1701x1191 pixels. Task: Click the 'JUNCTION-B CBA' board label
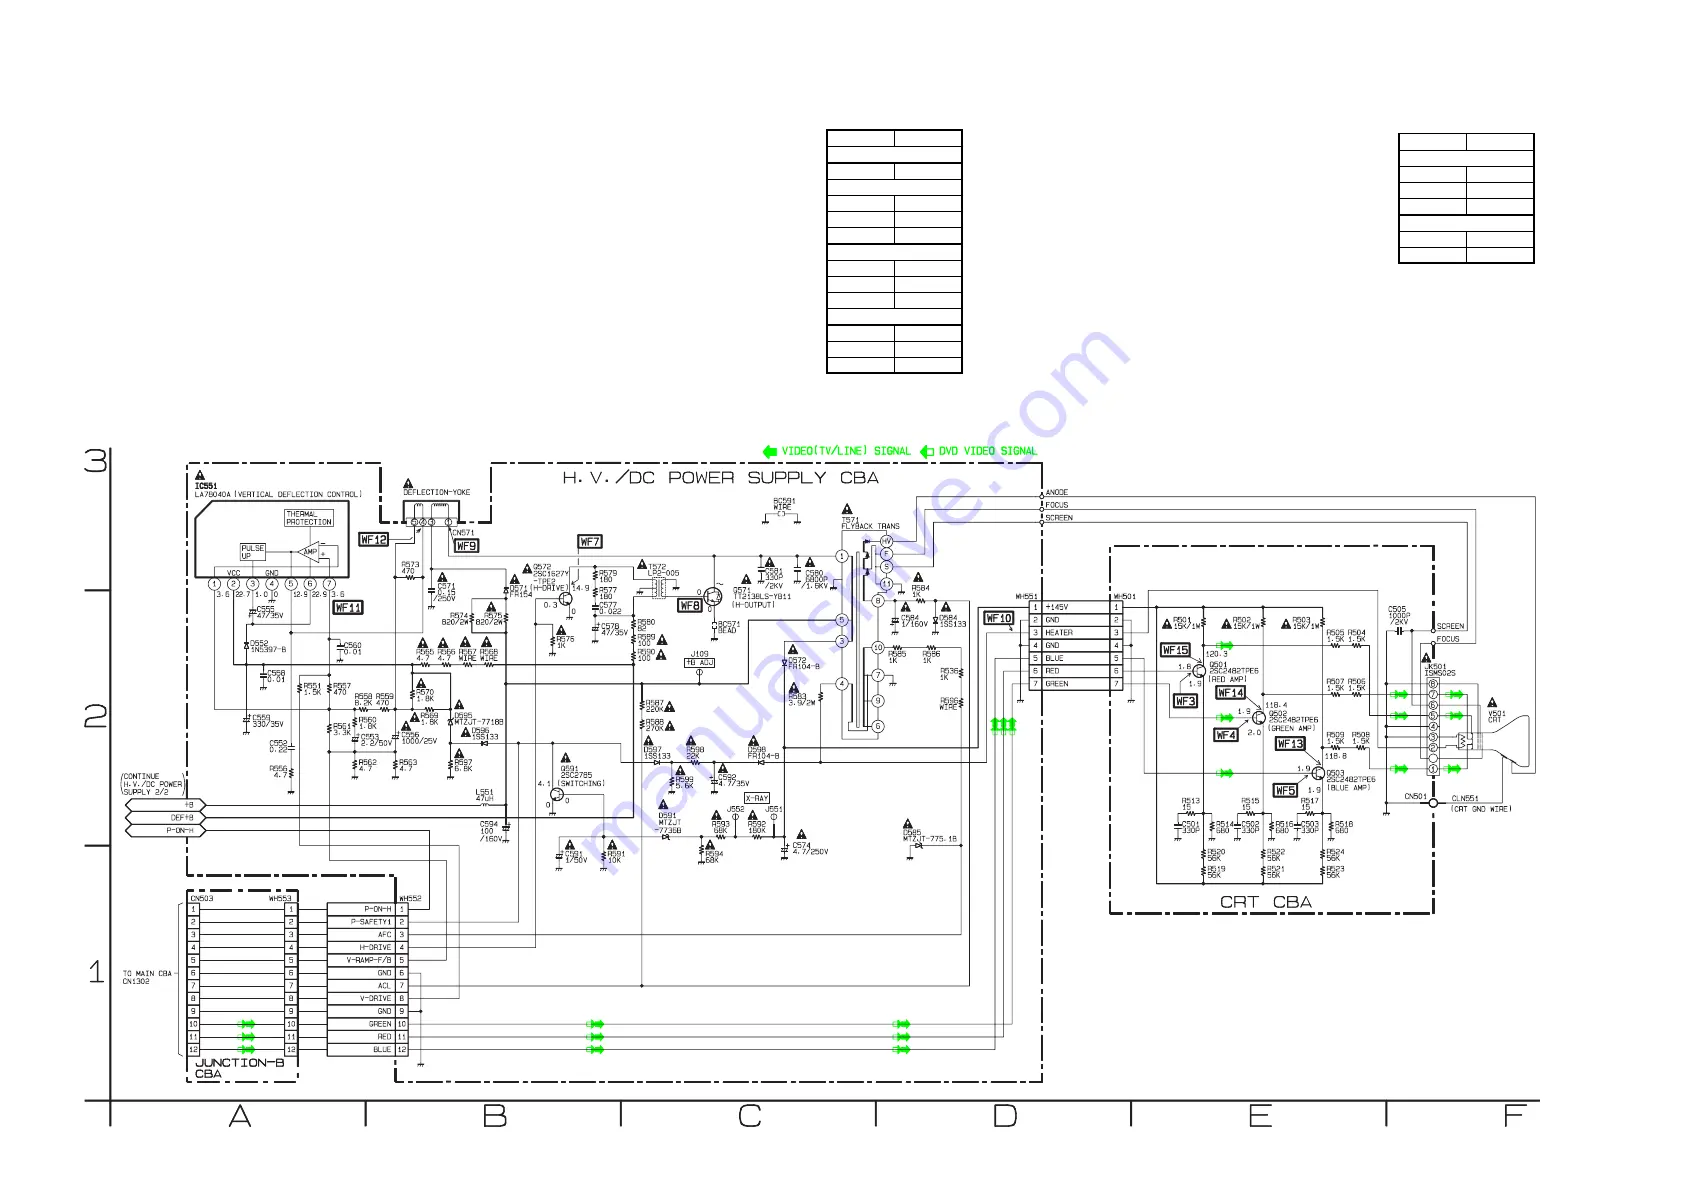point(238,1068)
